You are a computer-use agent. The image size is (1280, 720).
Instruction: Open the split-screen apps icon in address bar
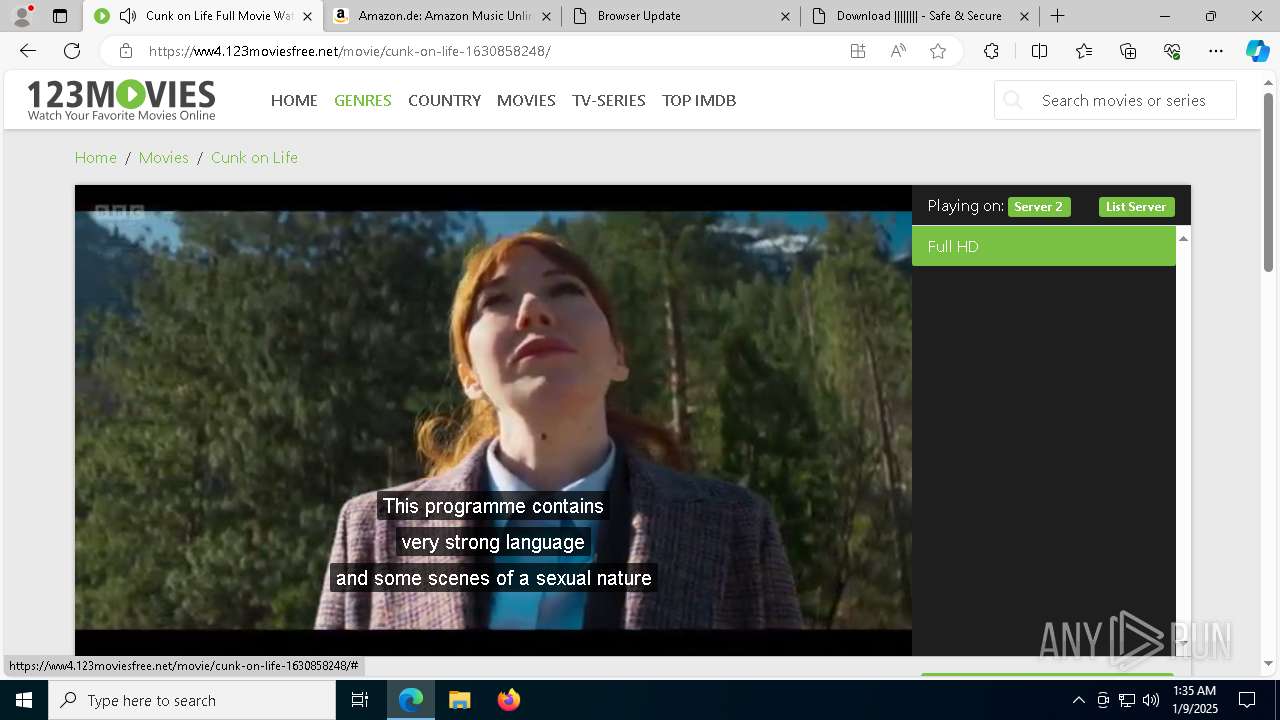858,51
